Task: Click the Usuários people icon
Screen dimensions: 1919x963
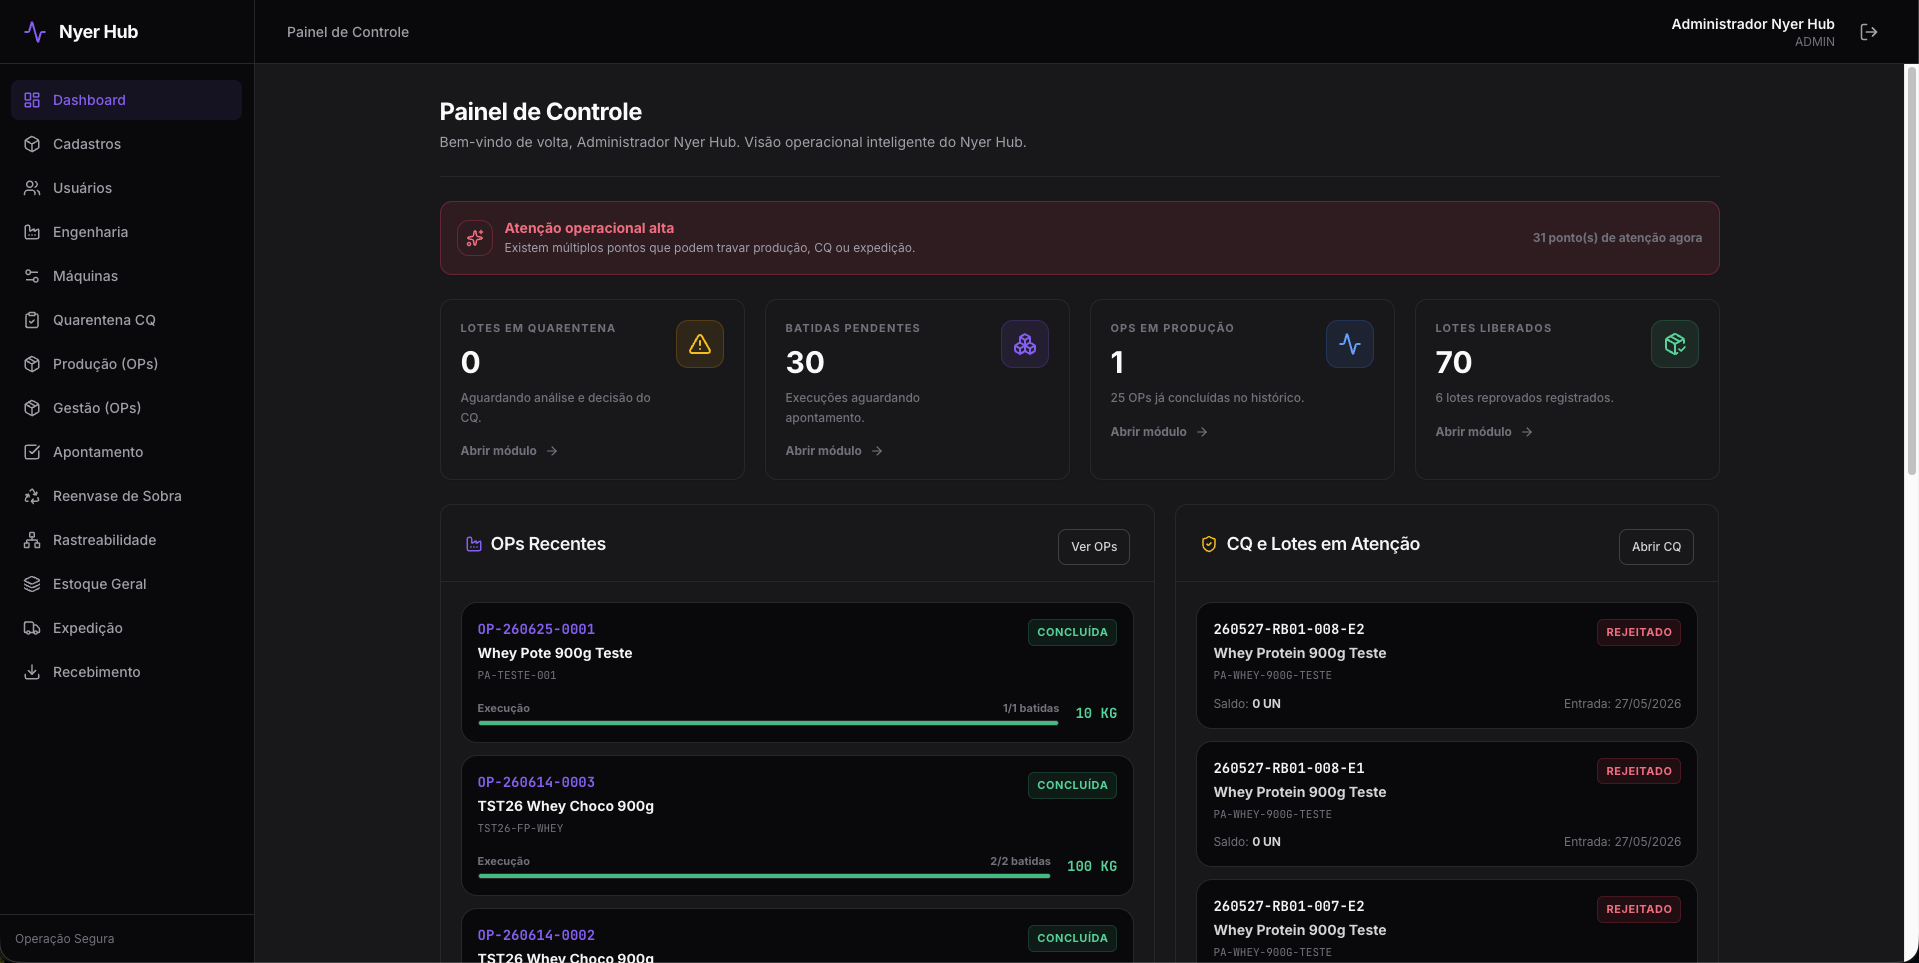Action: pyautogui.click(x=32, y=188)
